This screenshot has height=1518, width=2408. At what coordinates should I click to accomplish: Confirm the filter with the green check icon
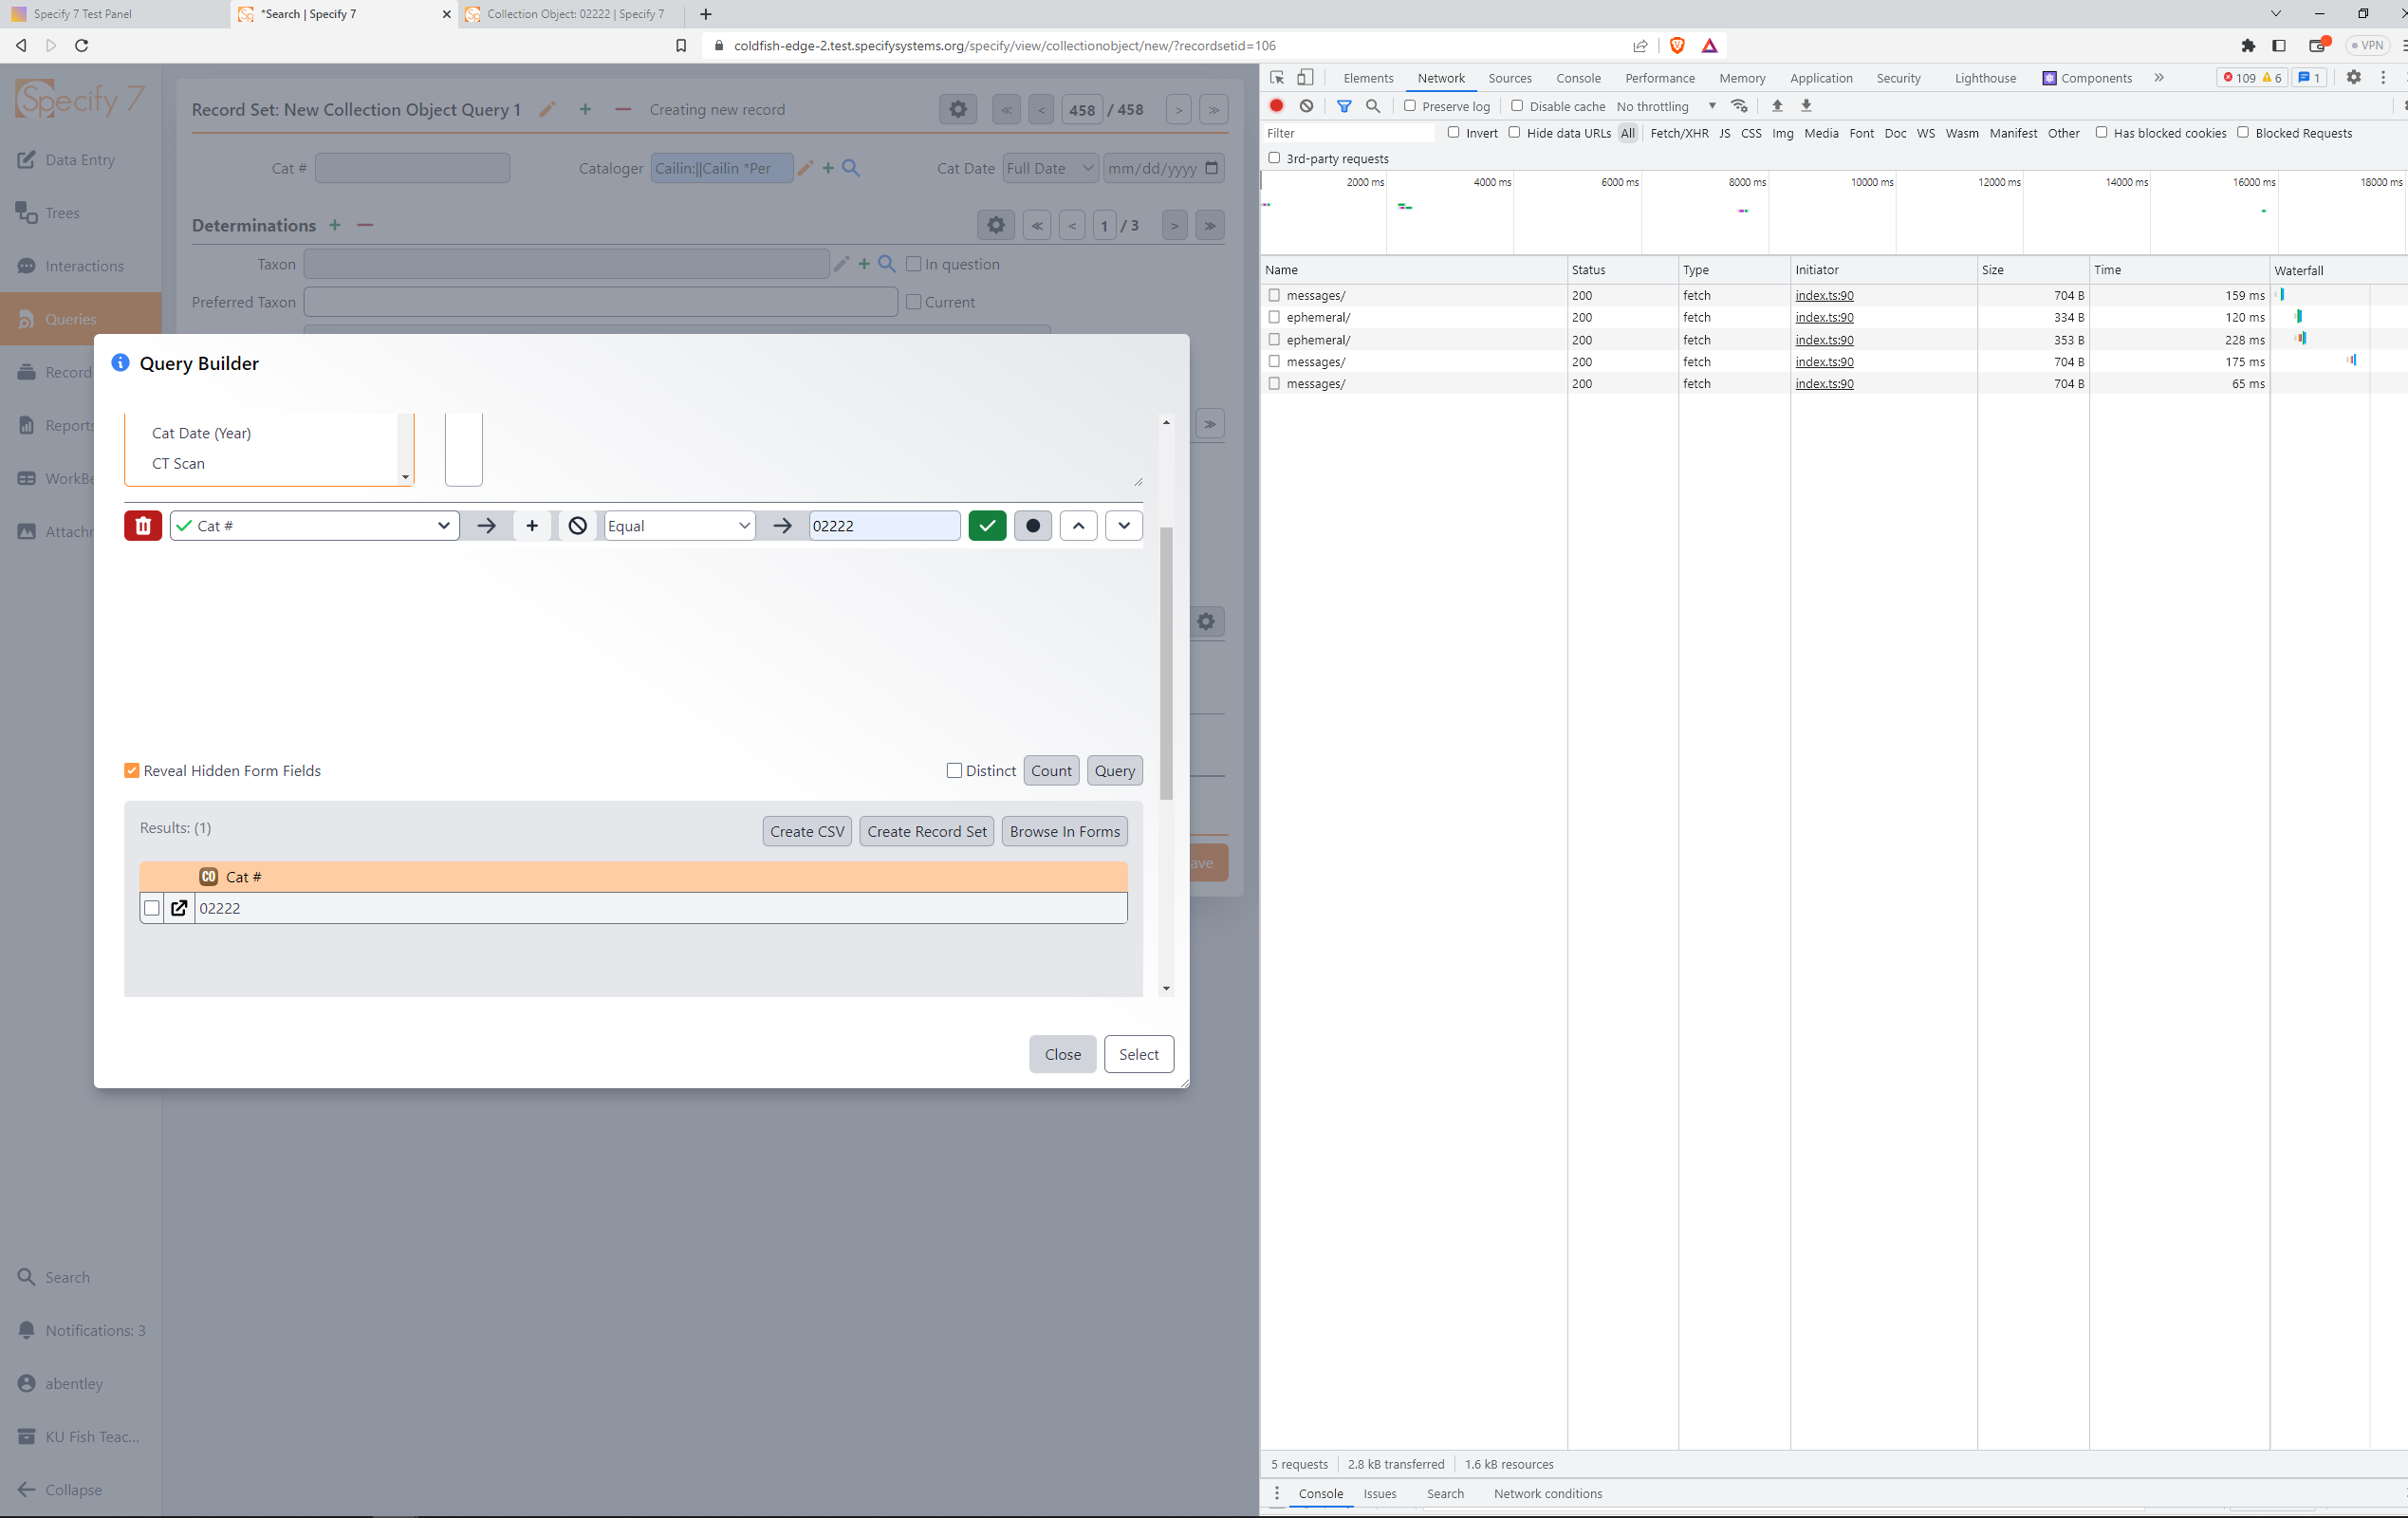987,525
